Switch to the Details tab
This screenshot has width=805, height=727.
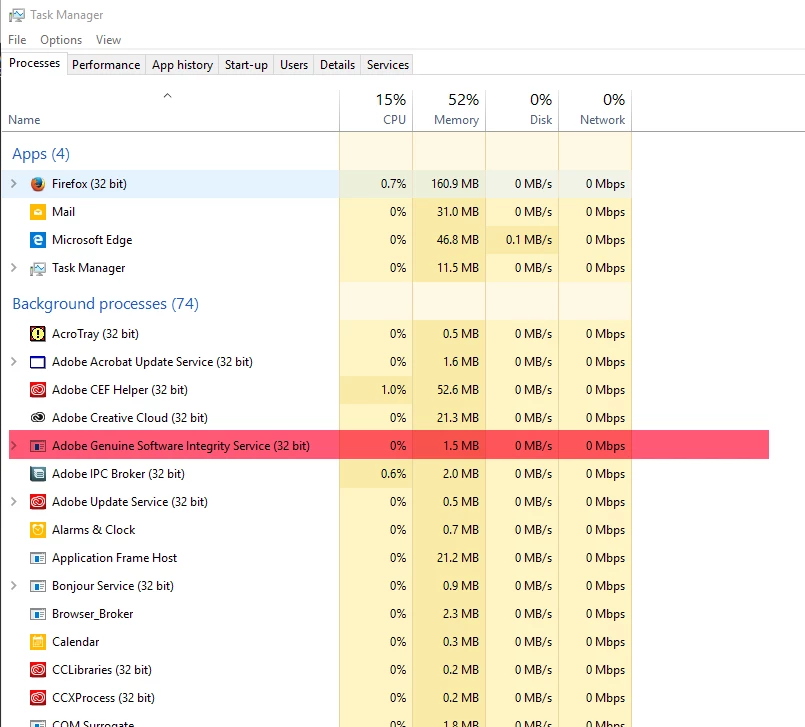point(337,65)
